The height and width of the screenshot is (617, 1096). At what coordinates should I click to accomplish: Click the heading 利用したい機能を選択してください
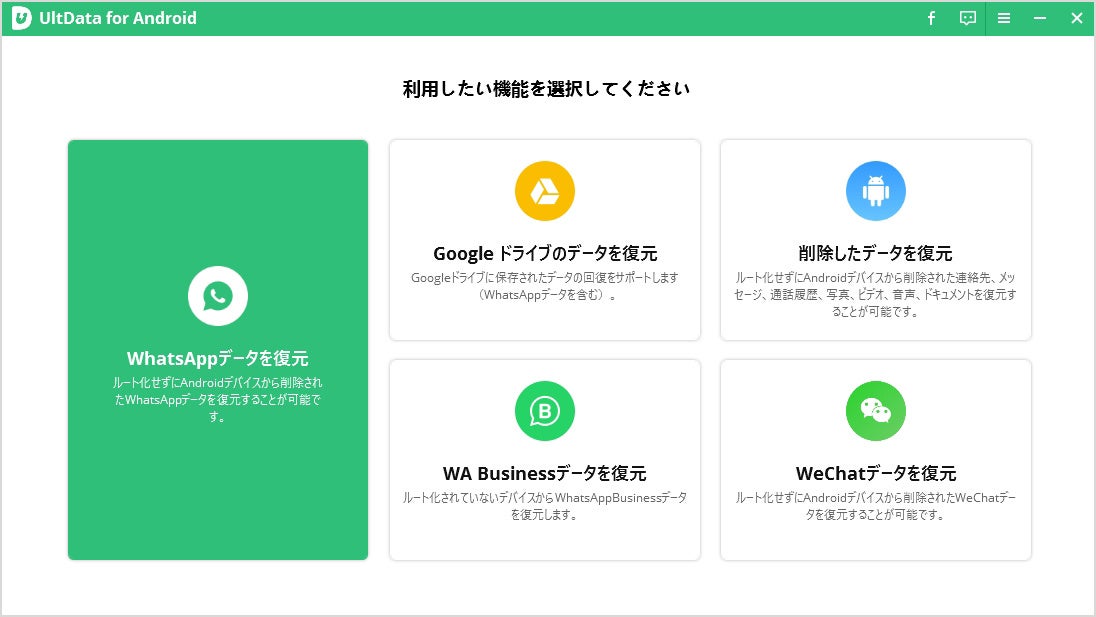coord(548,88)
